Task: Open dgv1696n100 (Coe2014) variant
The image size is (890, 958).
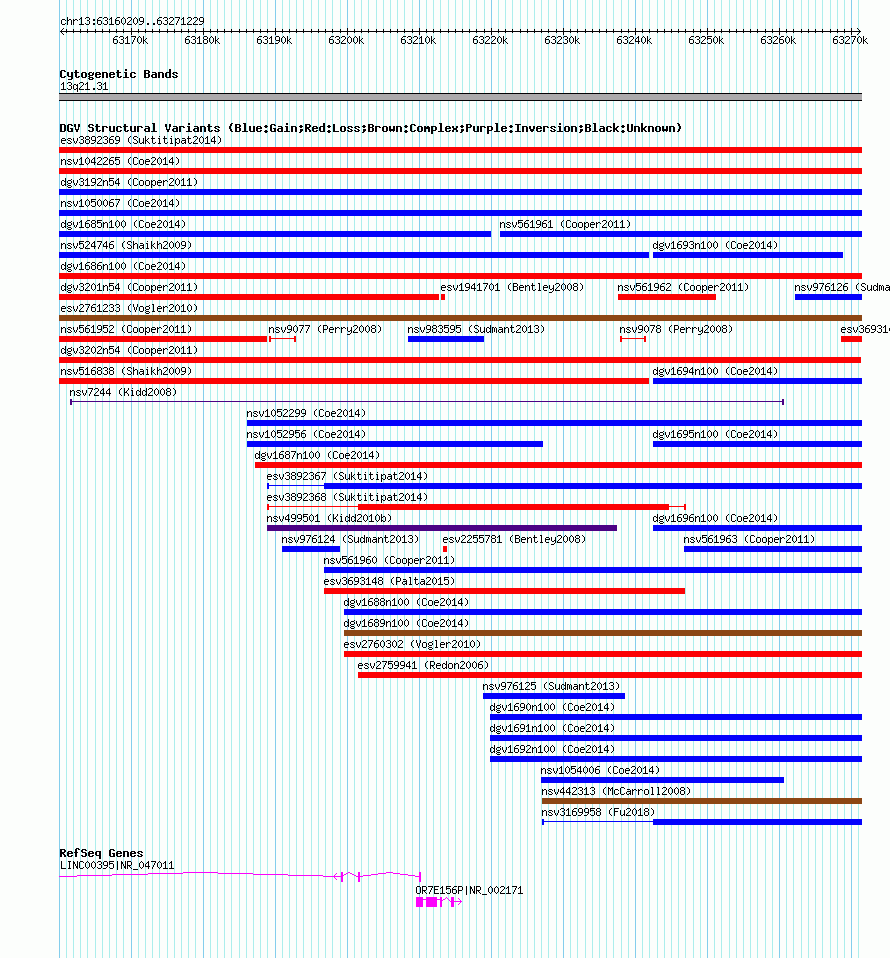Action: click(715, 518)
